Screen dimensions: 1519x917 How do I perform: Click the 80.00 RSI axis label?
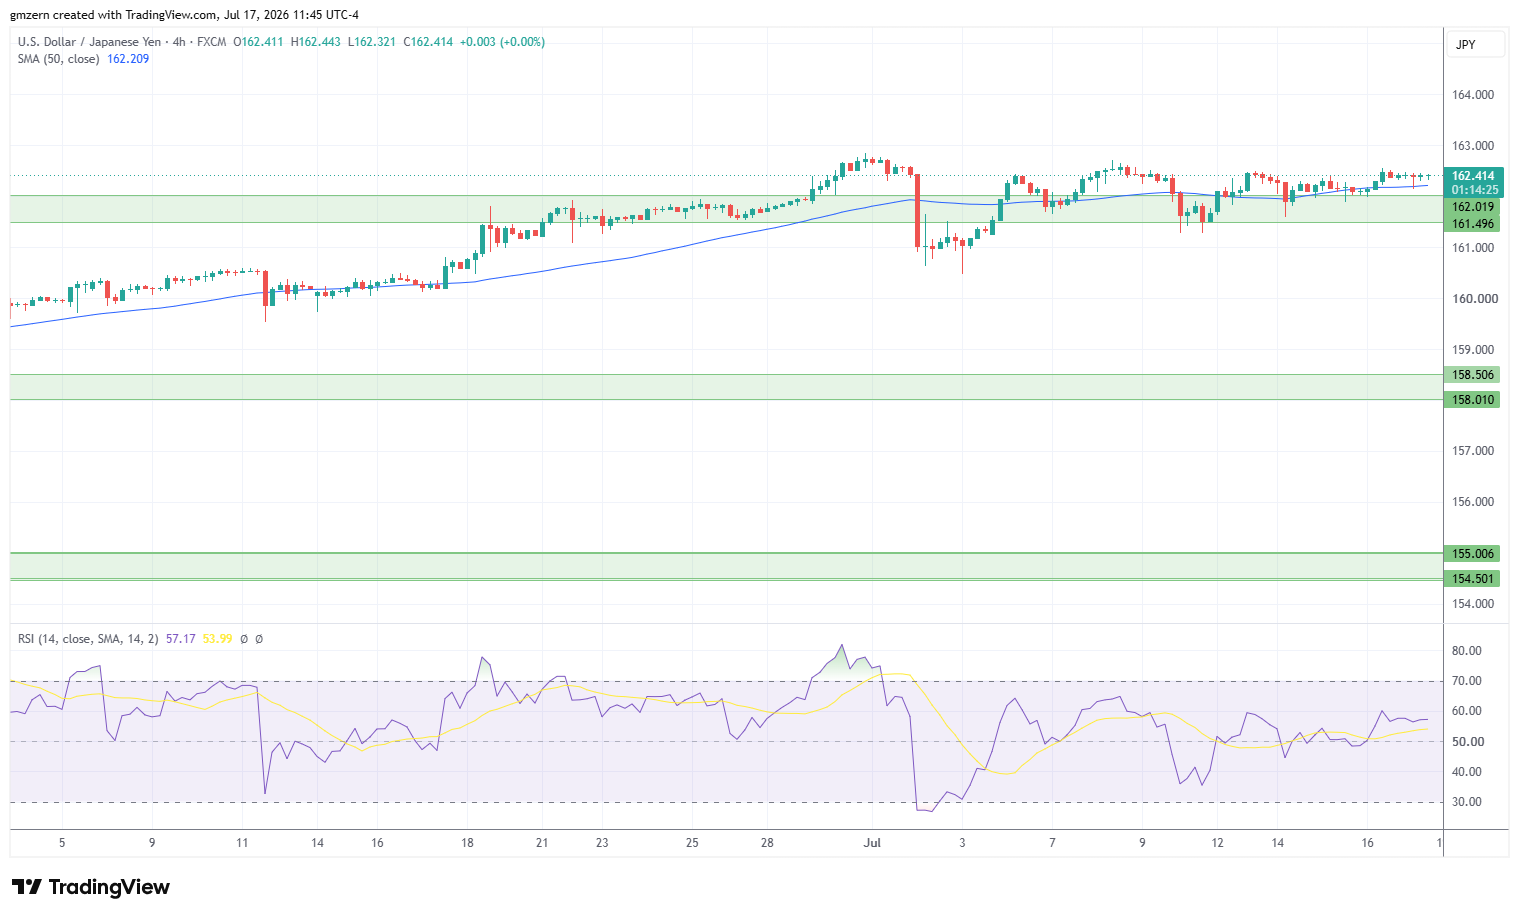1467,651
